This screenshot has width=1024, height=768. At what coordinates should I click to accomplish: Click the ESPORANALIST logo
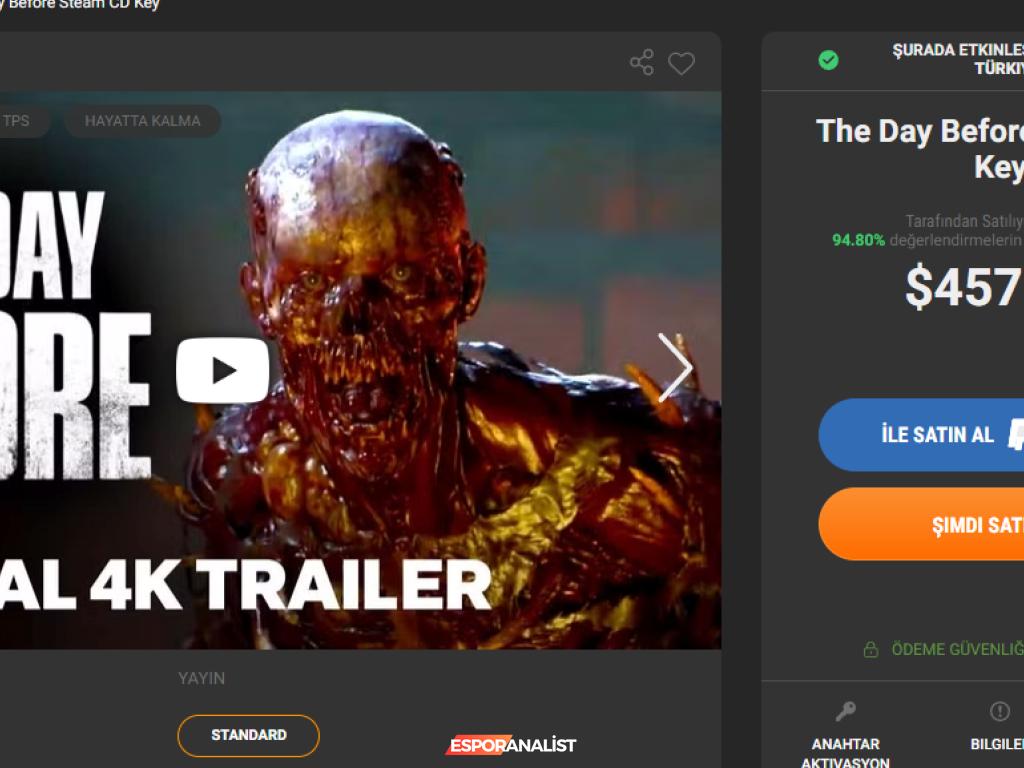click(x=511, y=745)
